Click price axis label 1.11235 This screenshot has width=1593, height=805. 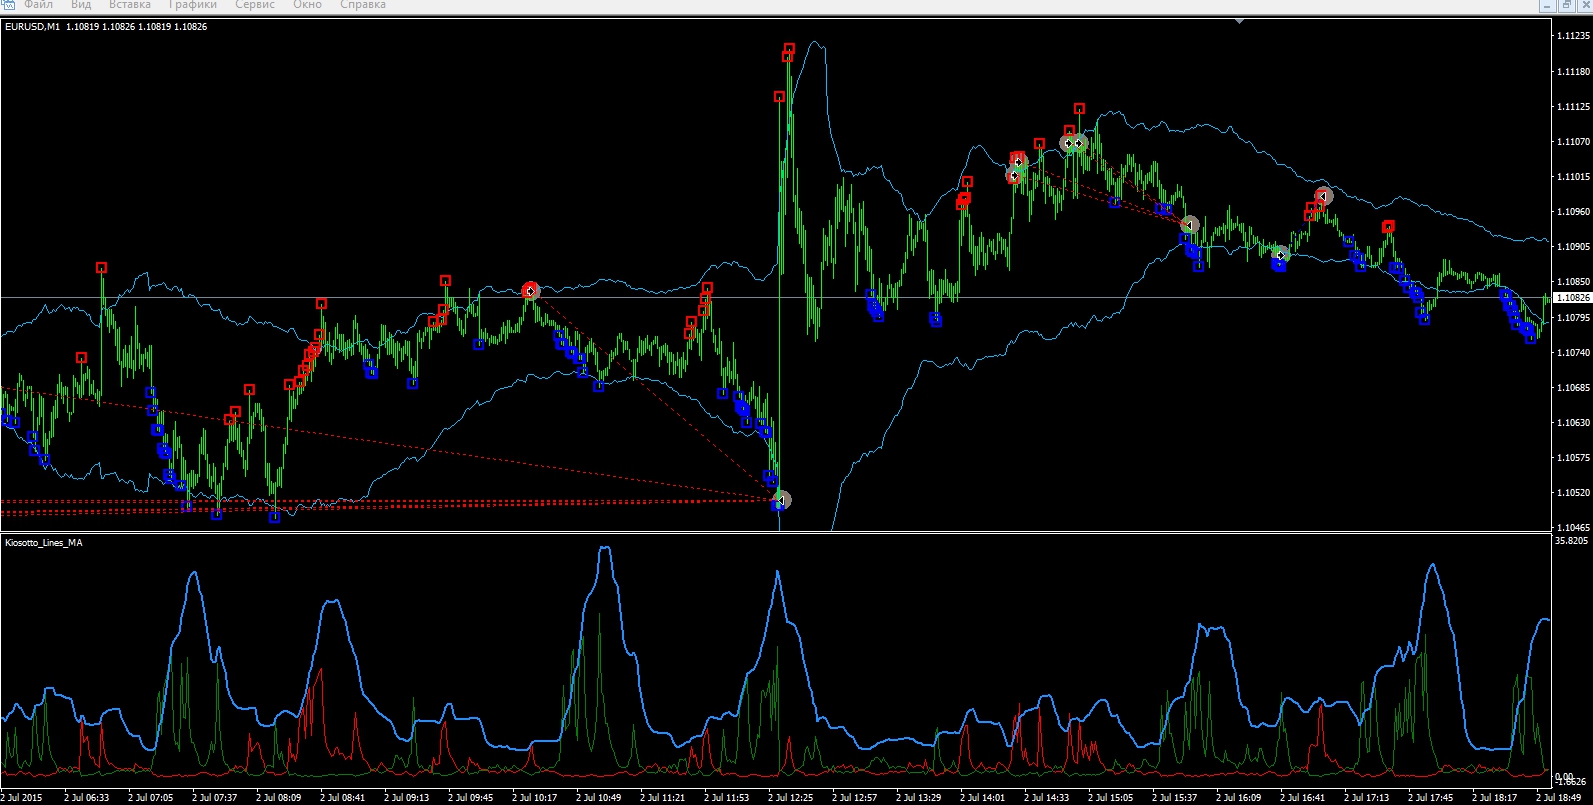(x=1573, y=36)
